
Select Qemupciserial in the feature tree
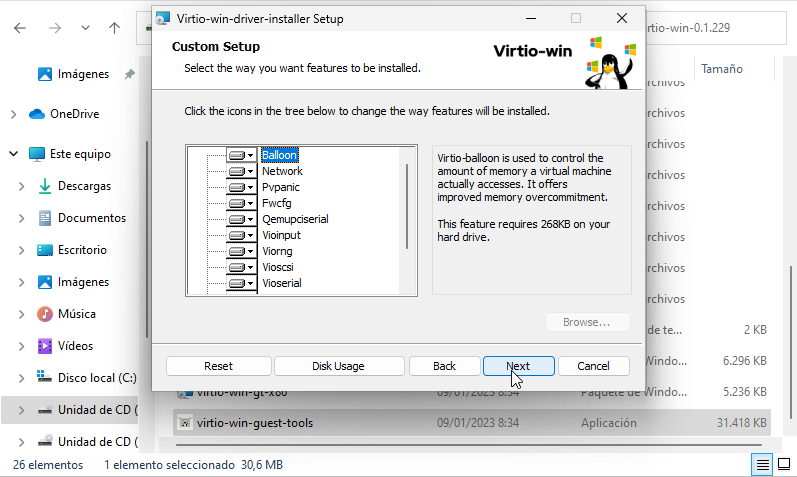click(x=295, y=219)
